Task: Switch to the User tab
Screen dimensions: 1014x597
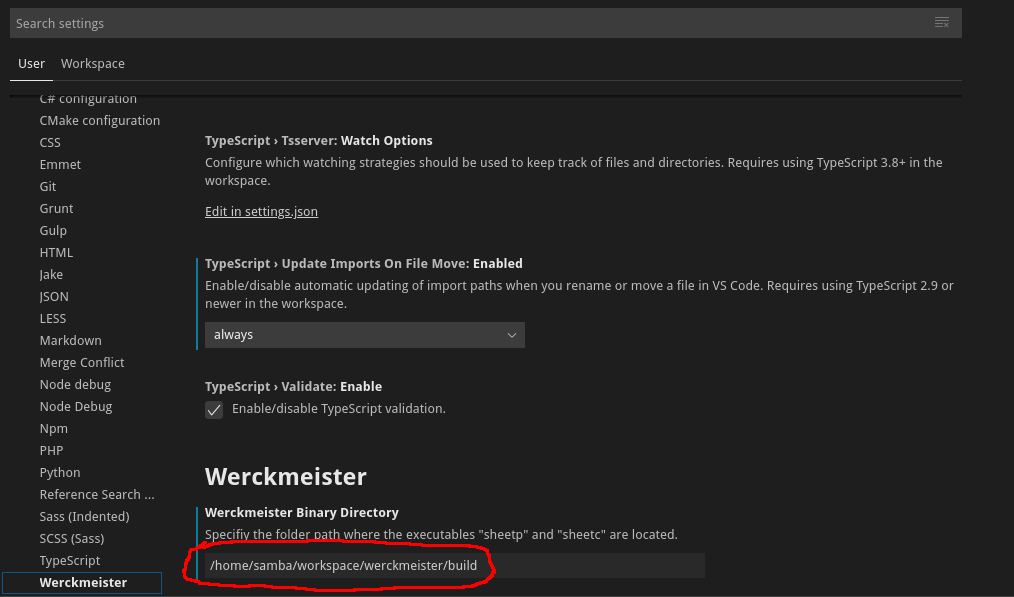Action: (x=31, y=63)
